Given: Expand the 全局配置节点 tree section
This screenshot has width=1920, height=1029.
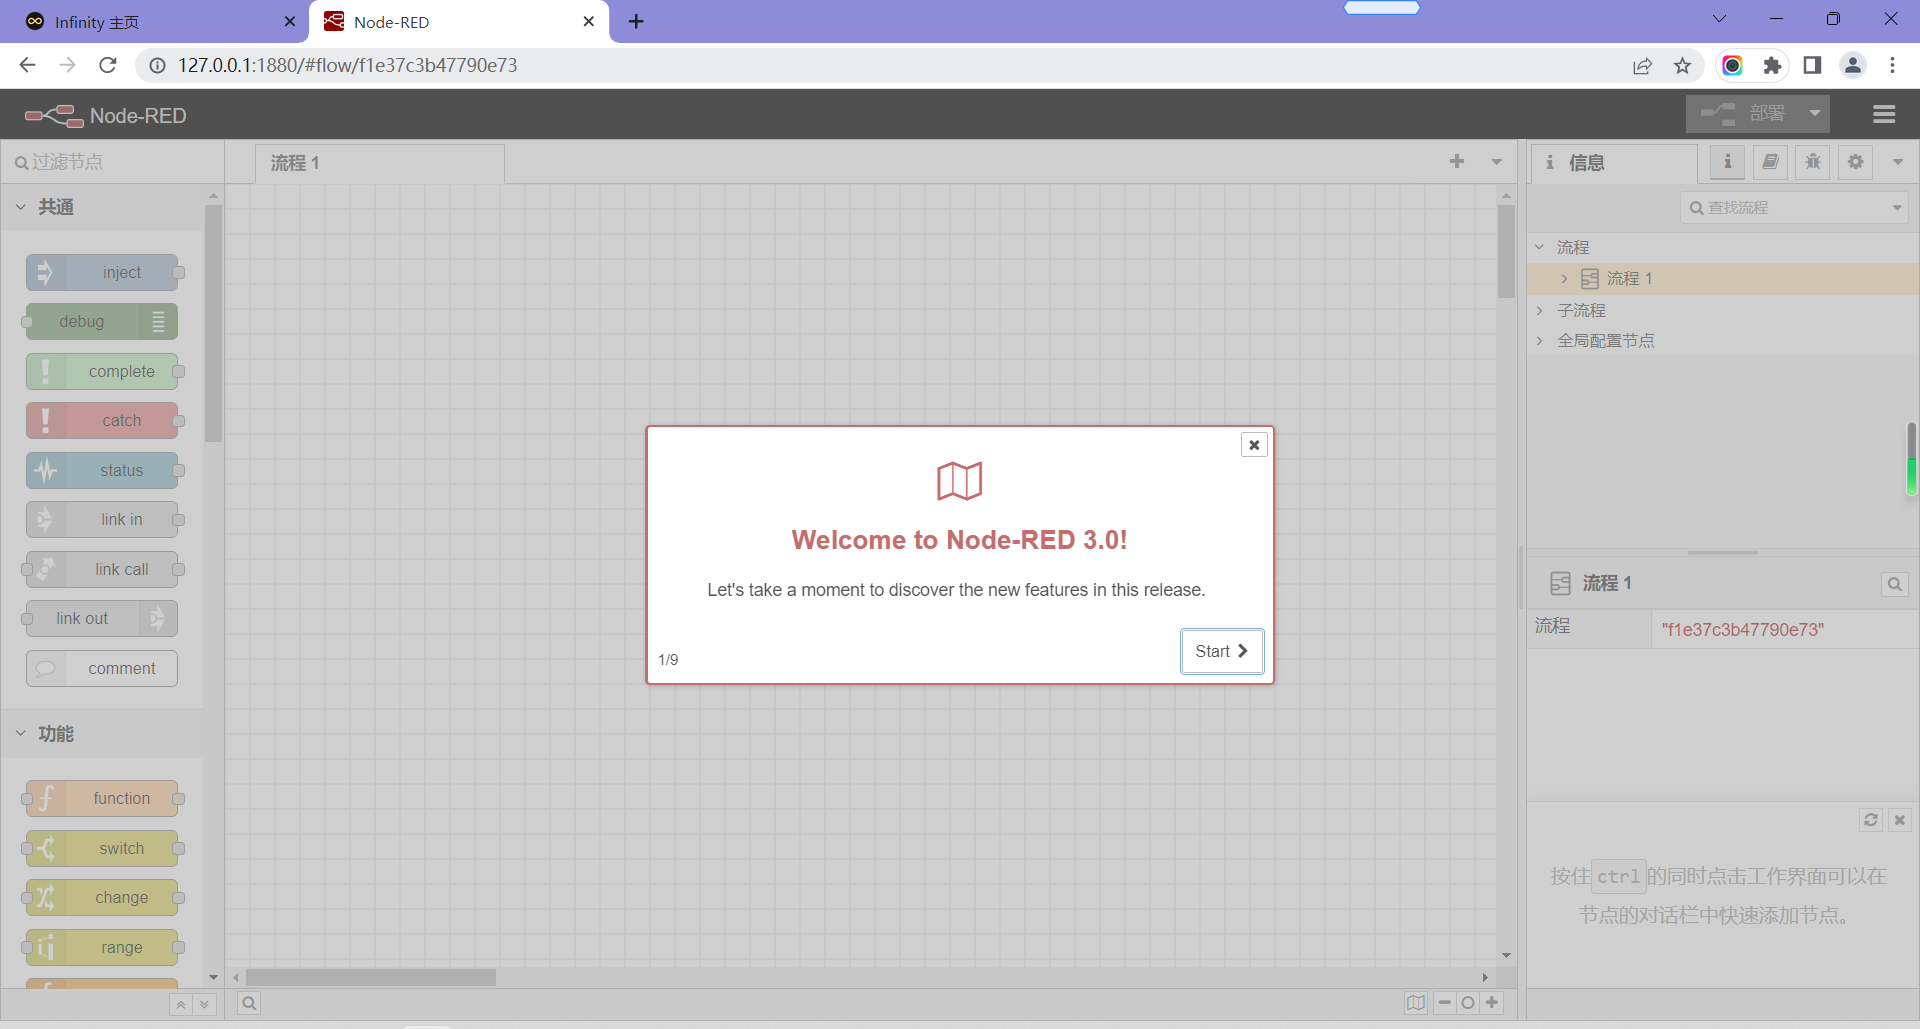Looking at the screenshot, I should [x=1540, y=341].
